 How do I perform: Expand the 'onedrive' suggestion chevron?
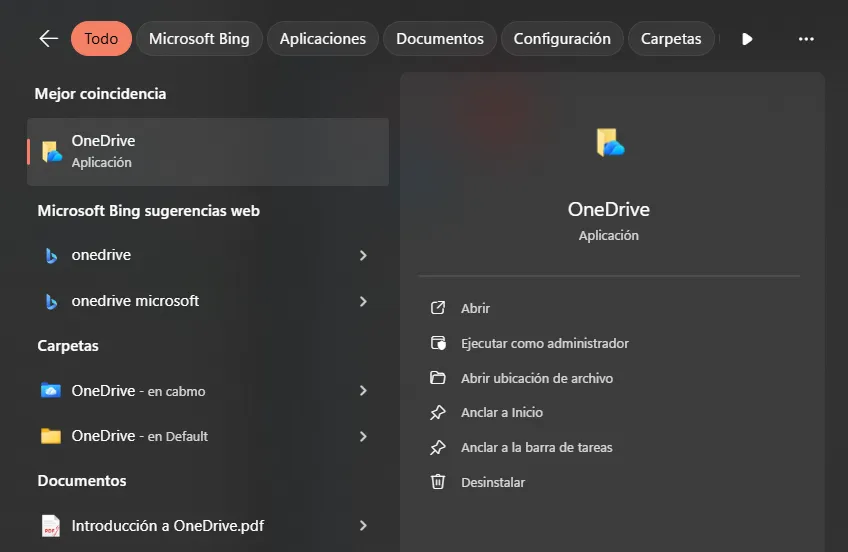tap(363, 255)
